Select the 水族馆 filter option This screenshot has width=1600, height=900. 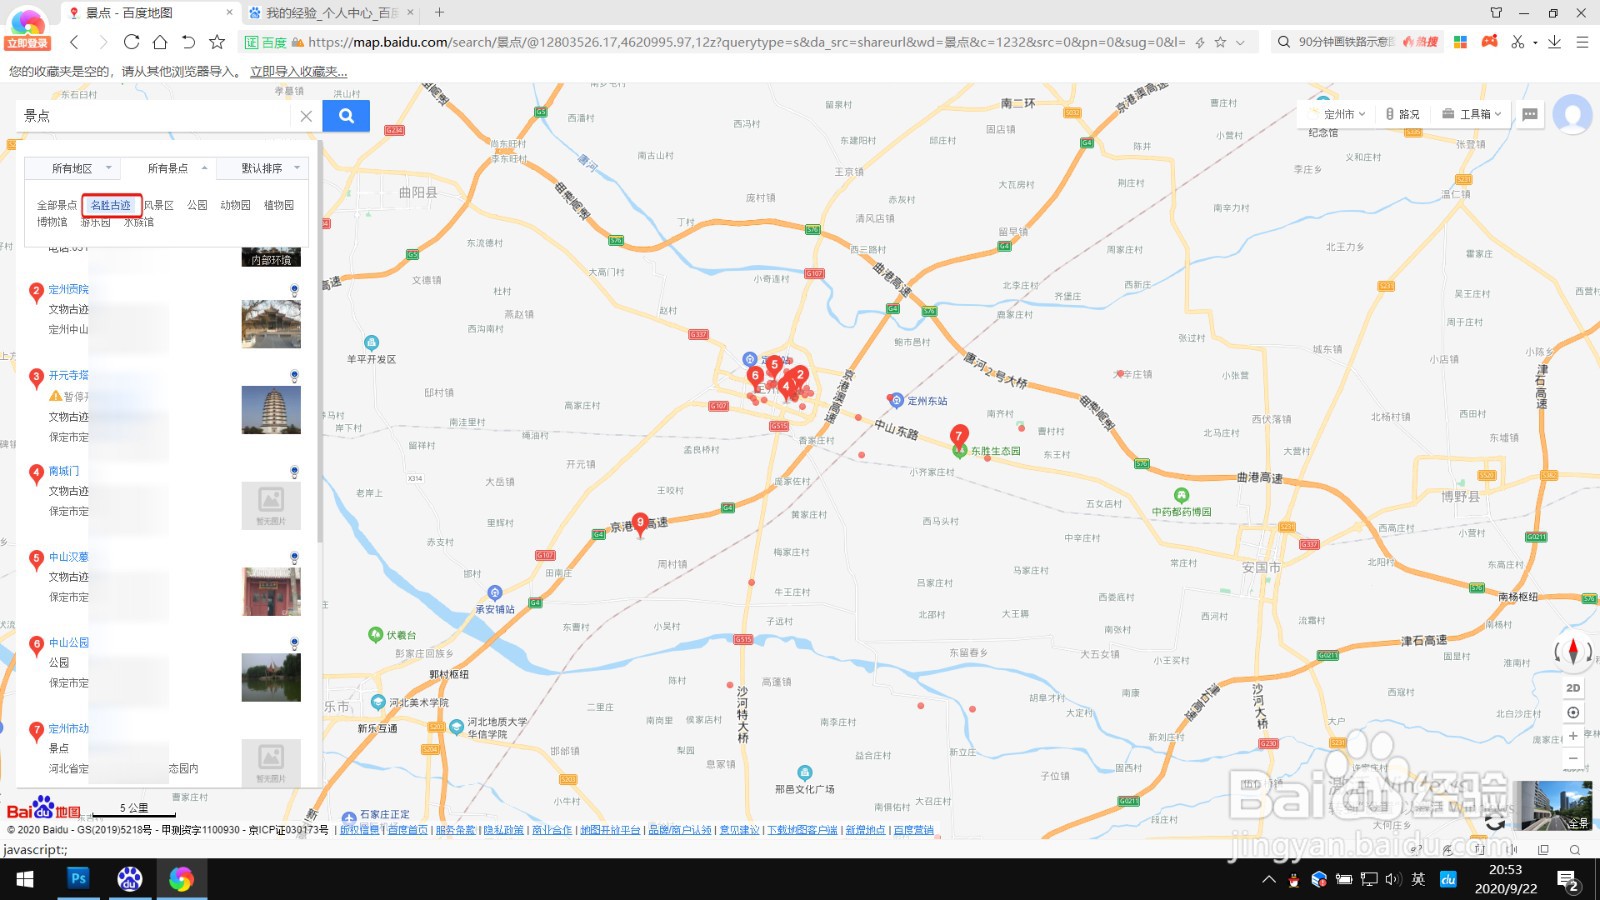pos(139,222)
